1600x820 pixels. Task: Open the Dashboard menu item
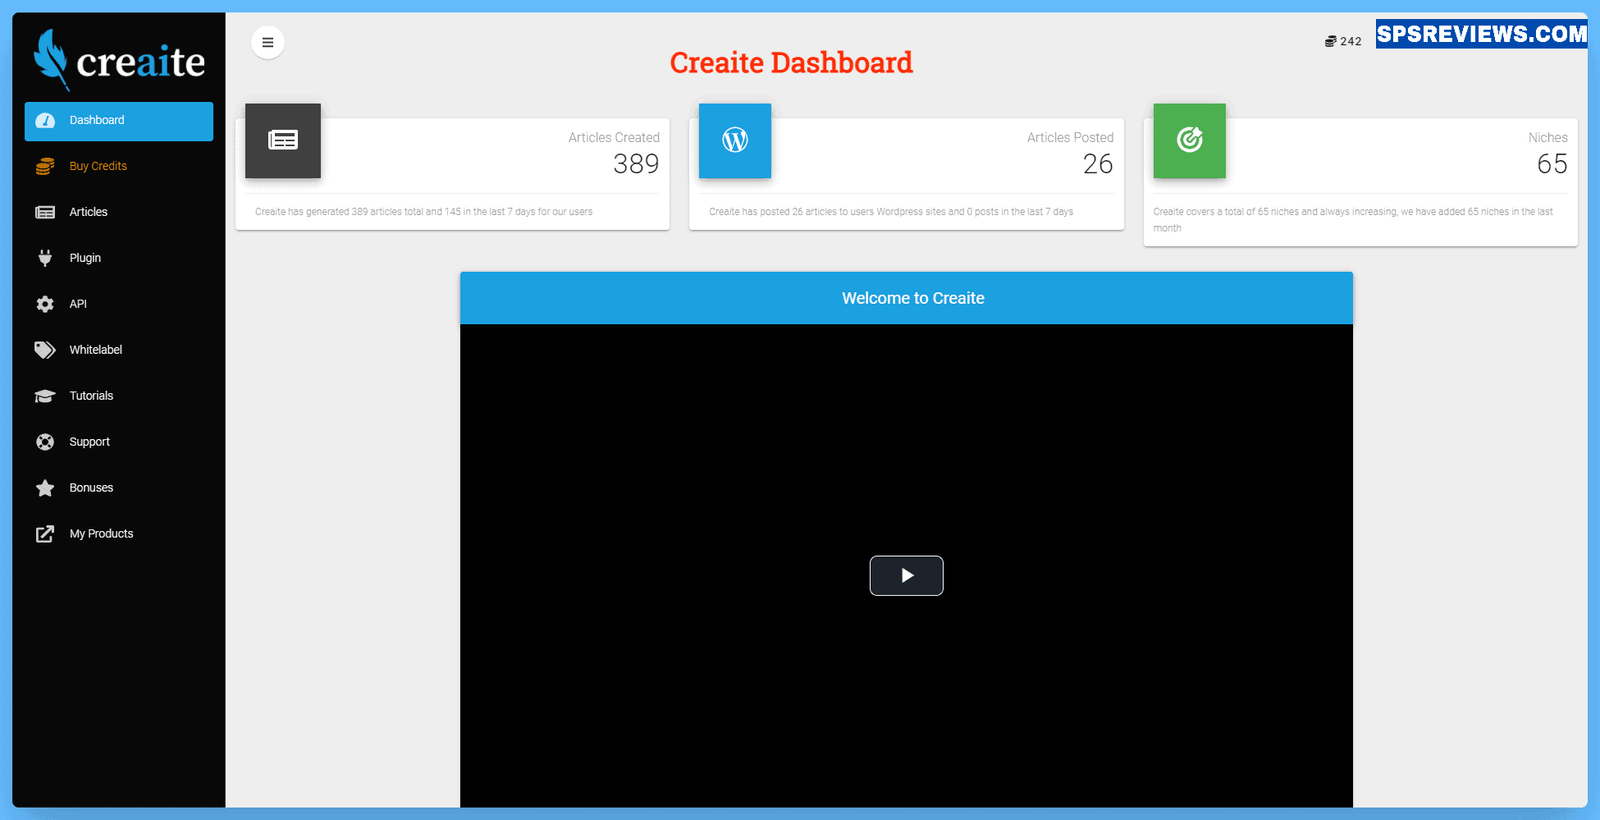pos(119,121)
